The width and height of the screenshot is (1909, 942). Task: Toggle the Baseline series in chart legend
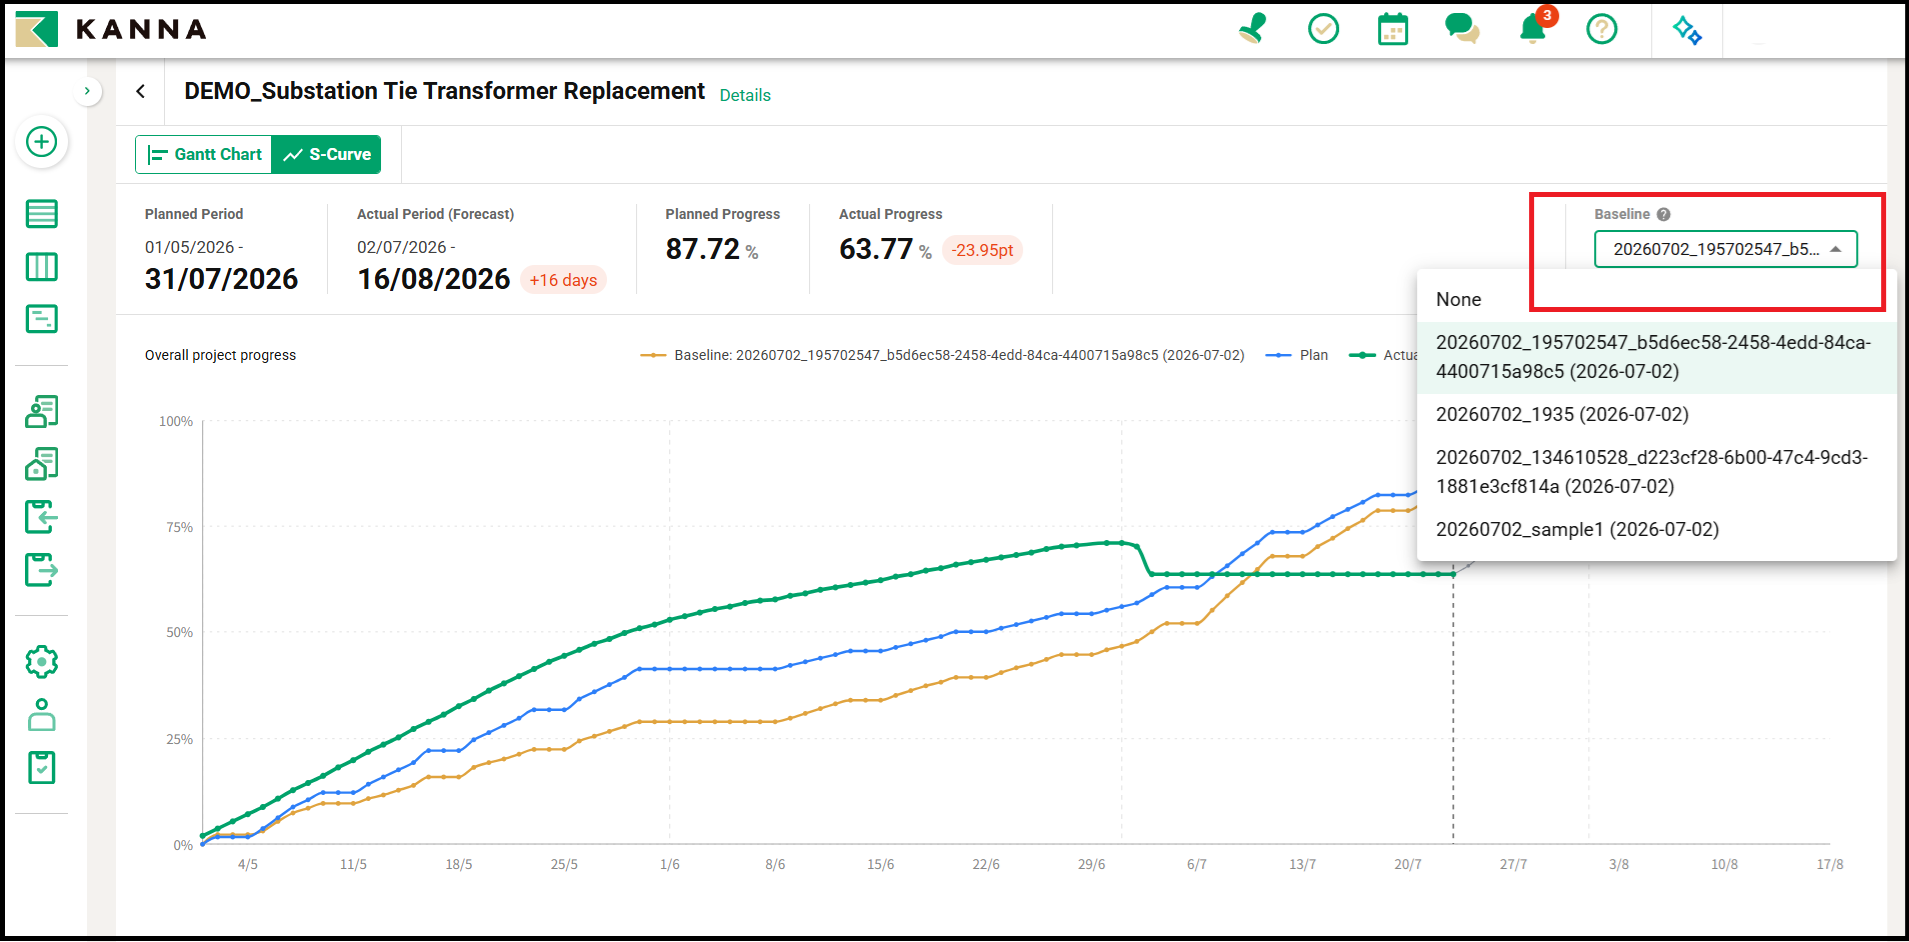(942, 355)
